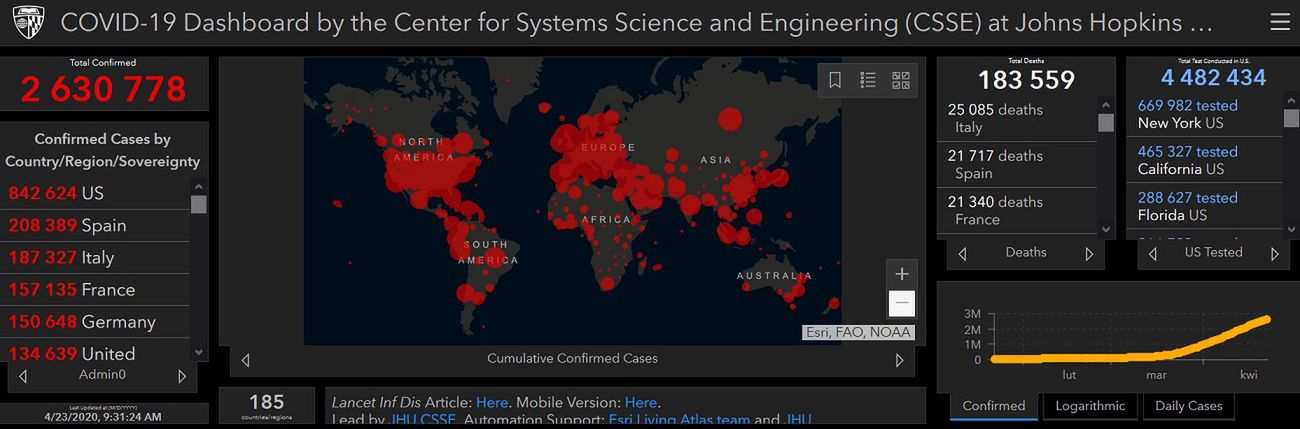Viewport: 1300px width, 429px height.
Task: Switch chart to Logarithmic tab
Action: pyautogui.click(x=1090, y=406)
